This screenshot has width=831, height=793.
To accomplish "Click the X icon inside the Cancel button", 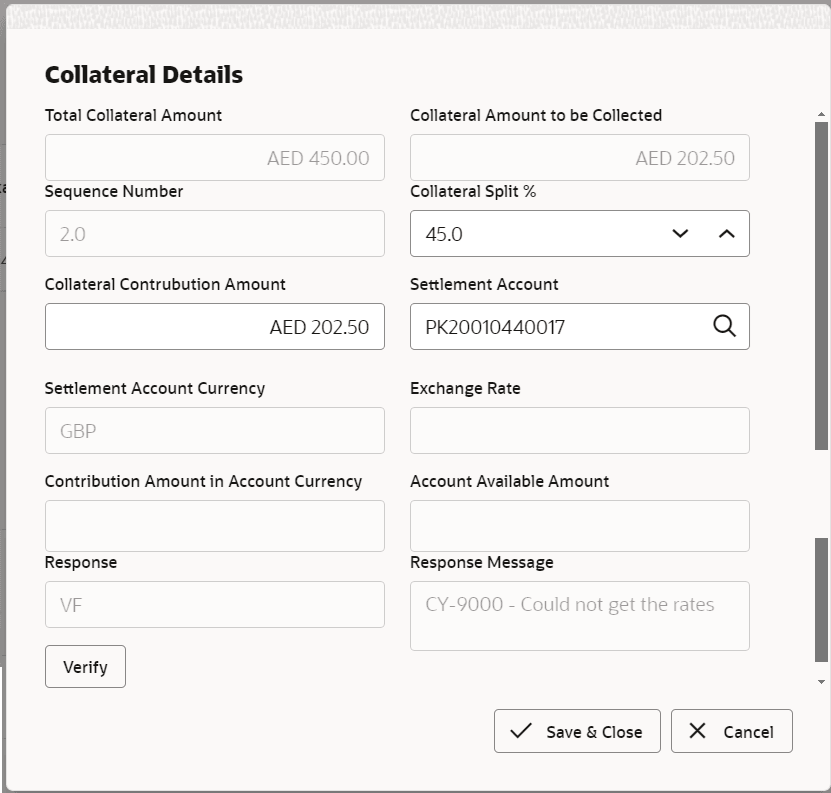I will pyautogui.click(x=697, y=731).
